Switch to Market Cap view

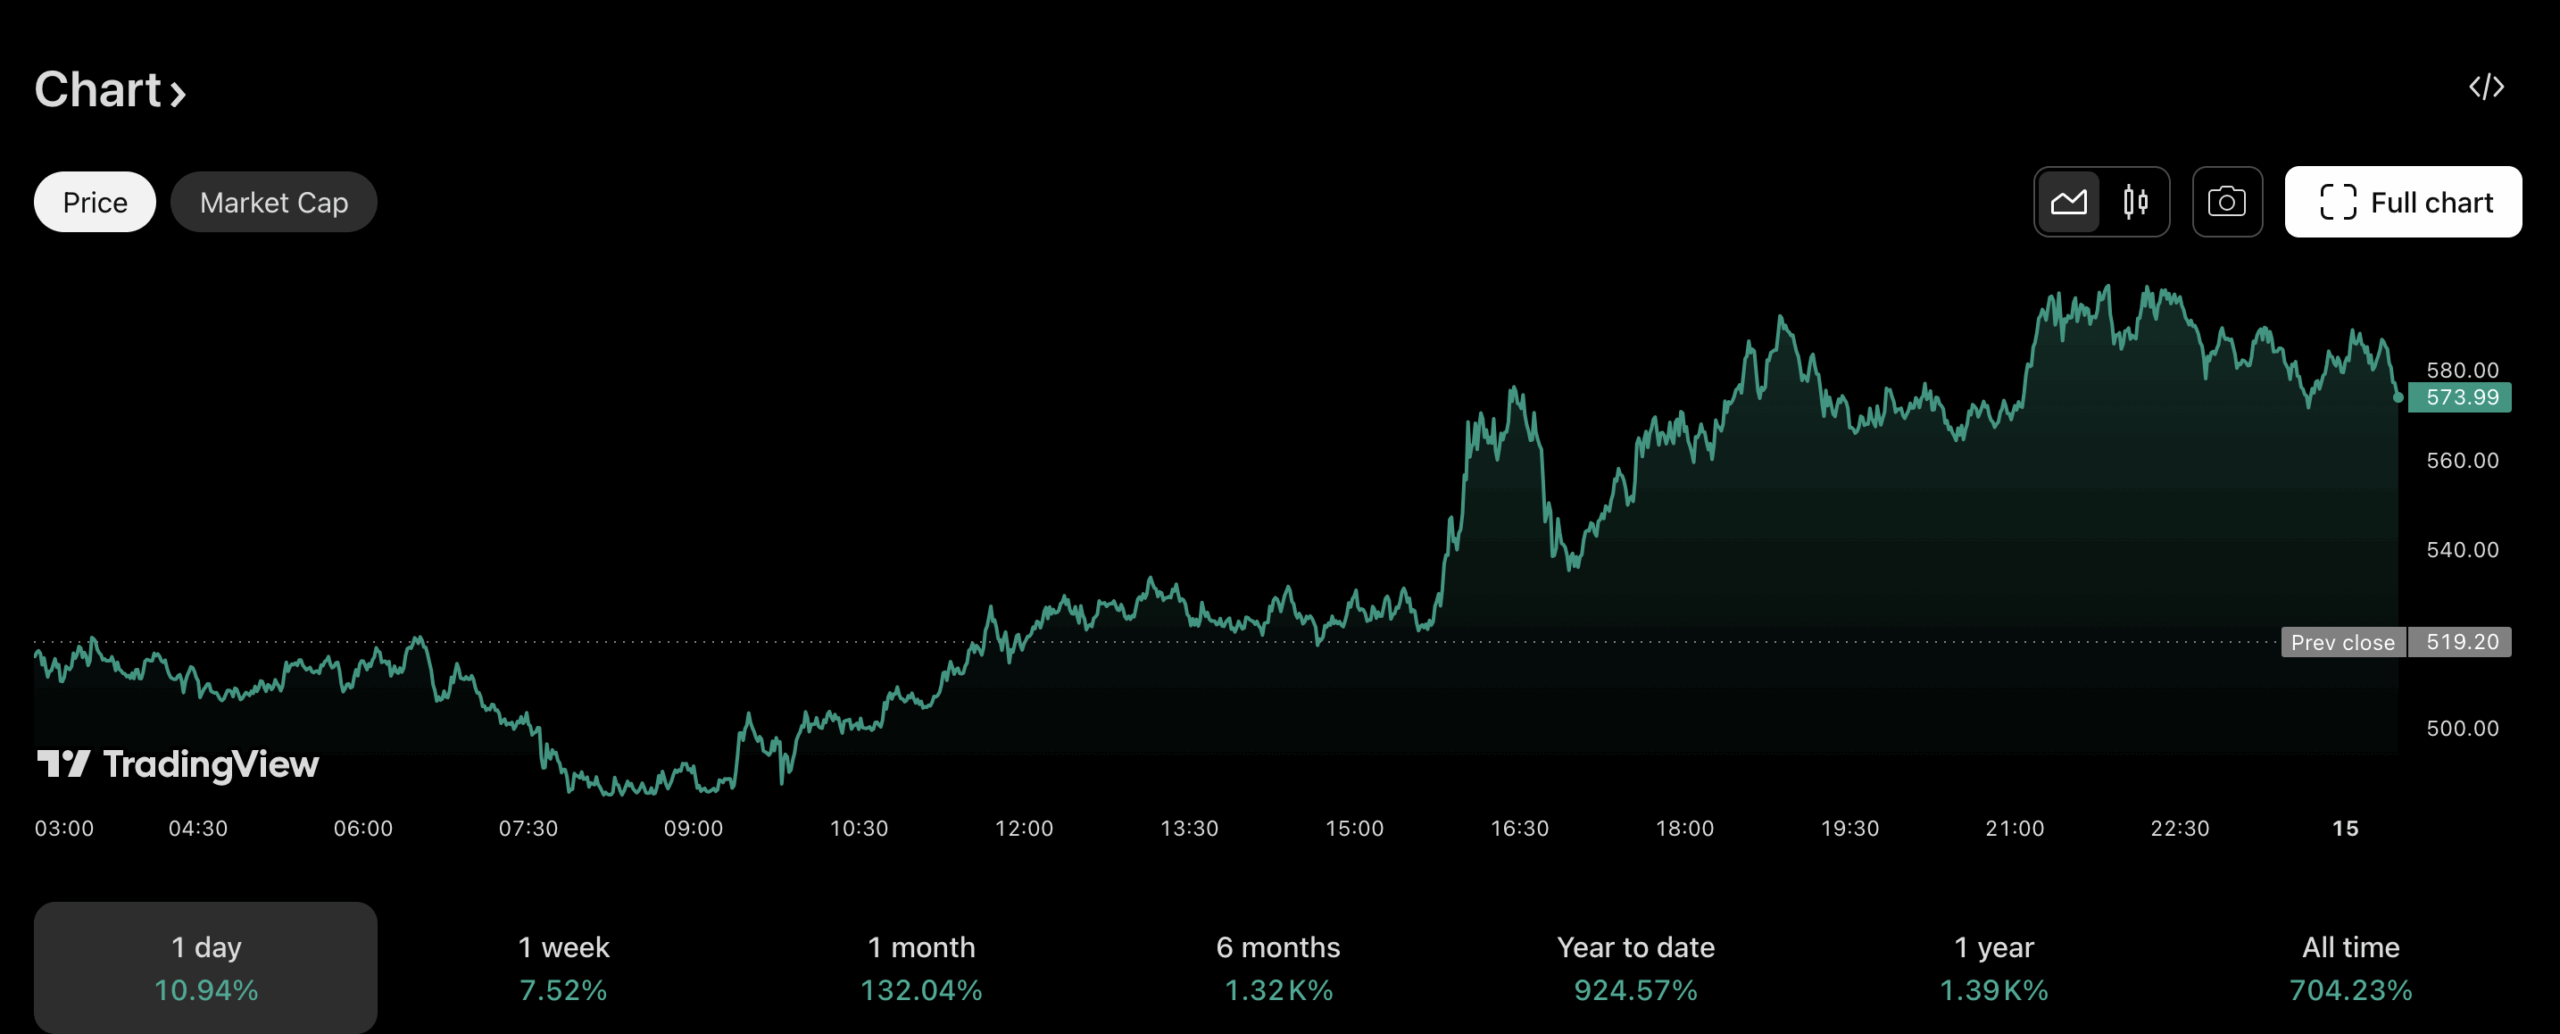coord(273,202)
